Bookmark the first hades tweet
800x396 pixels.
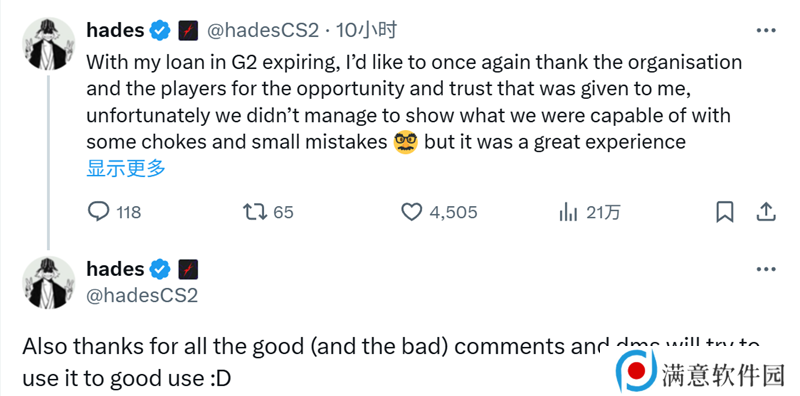724,212
